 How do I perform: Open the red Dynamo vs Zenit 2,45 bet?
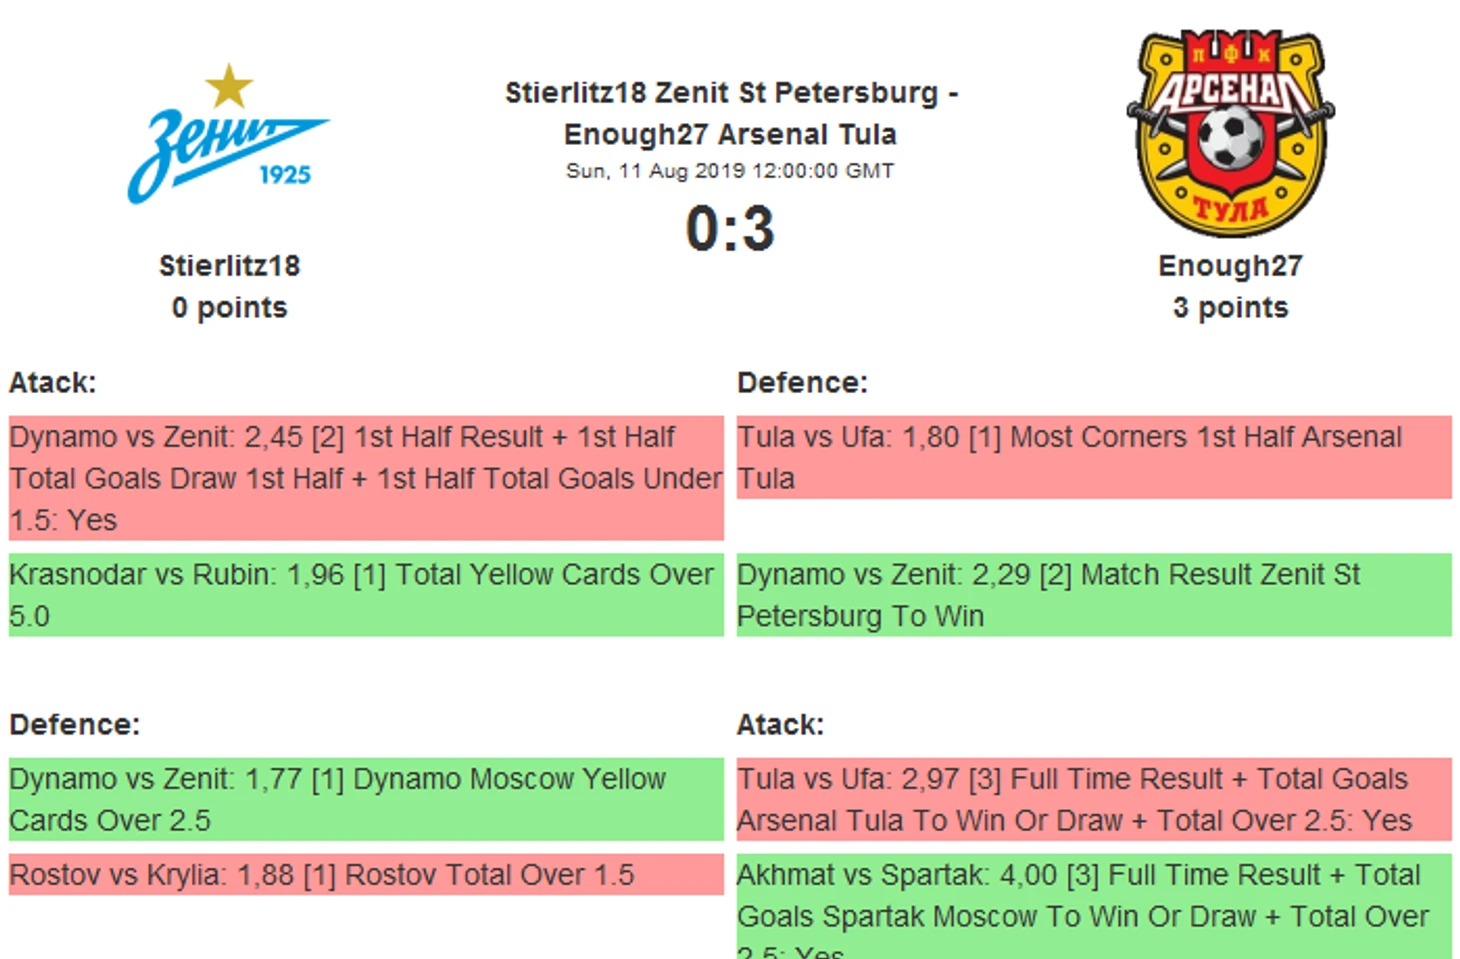point(366,478)
